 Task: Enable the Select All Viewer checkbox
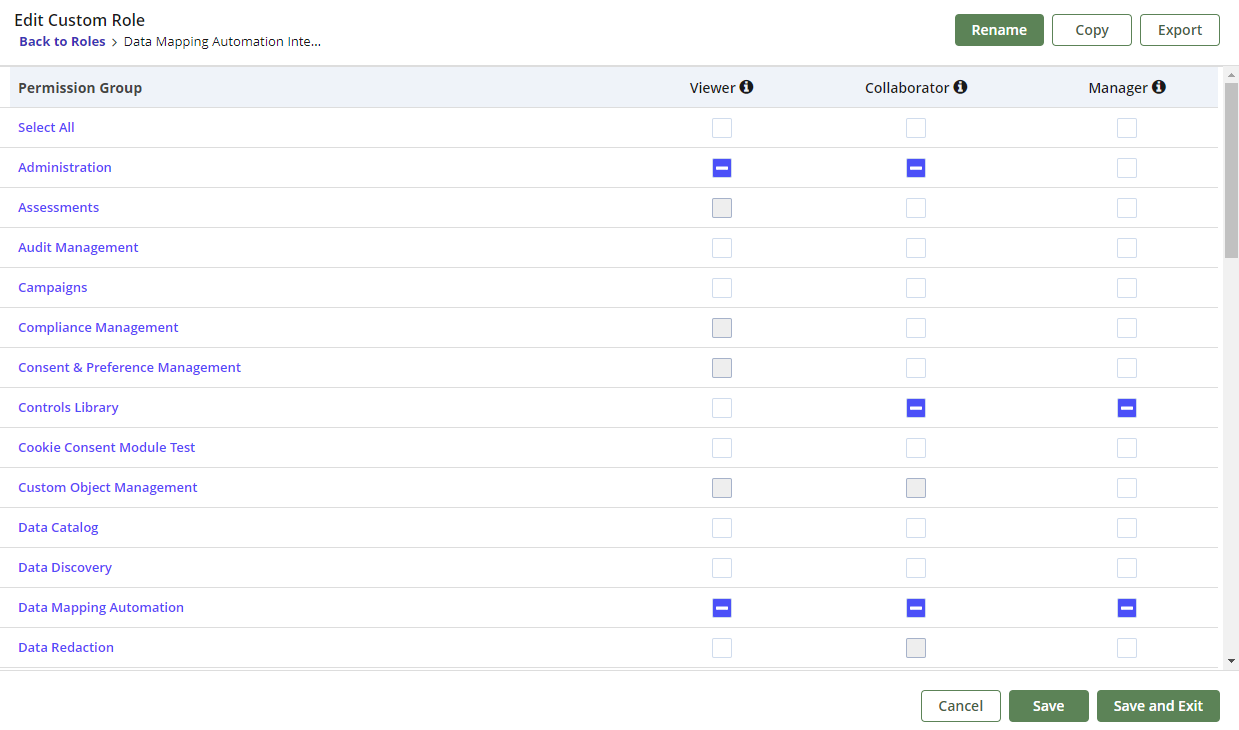pyautogui.click(x=722, y=128)
